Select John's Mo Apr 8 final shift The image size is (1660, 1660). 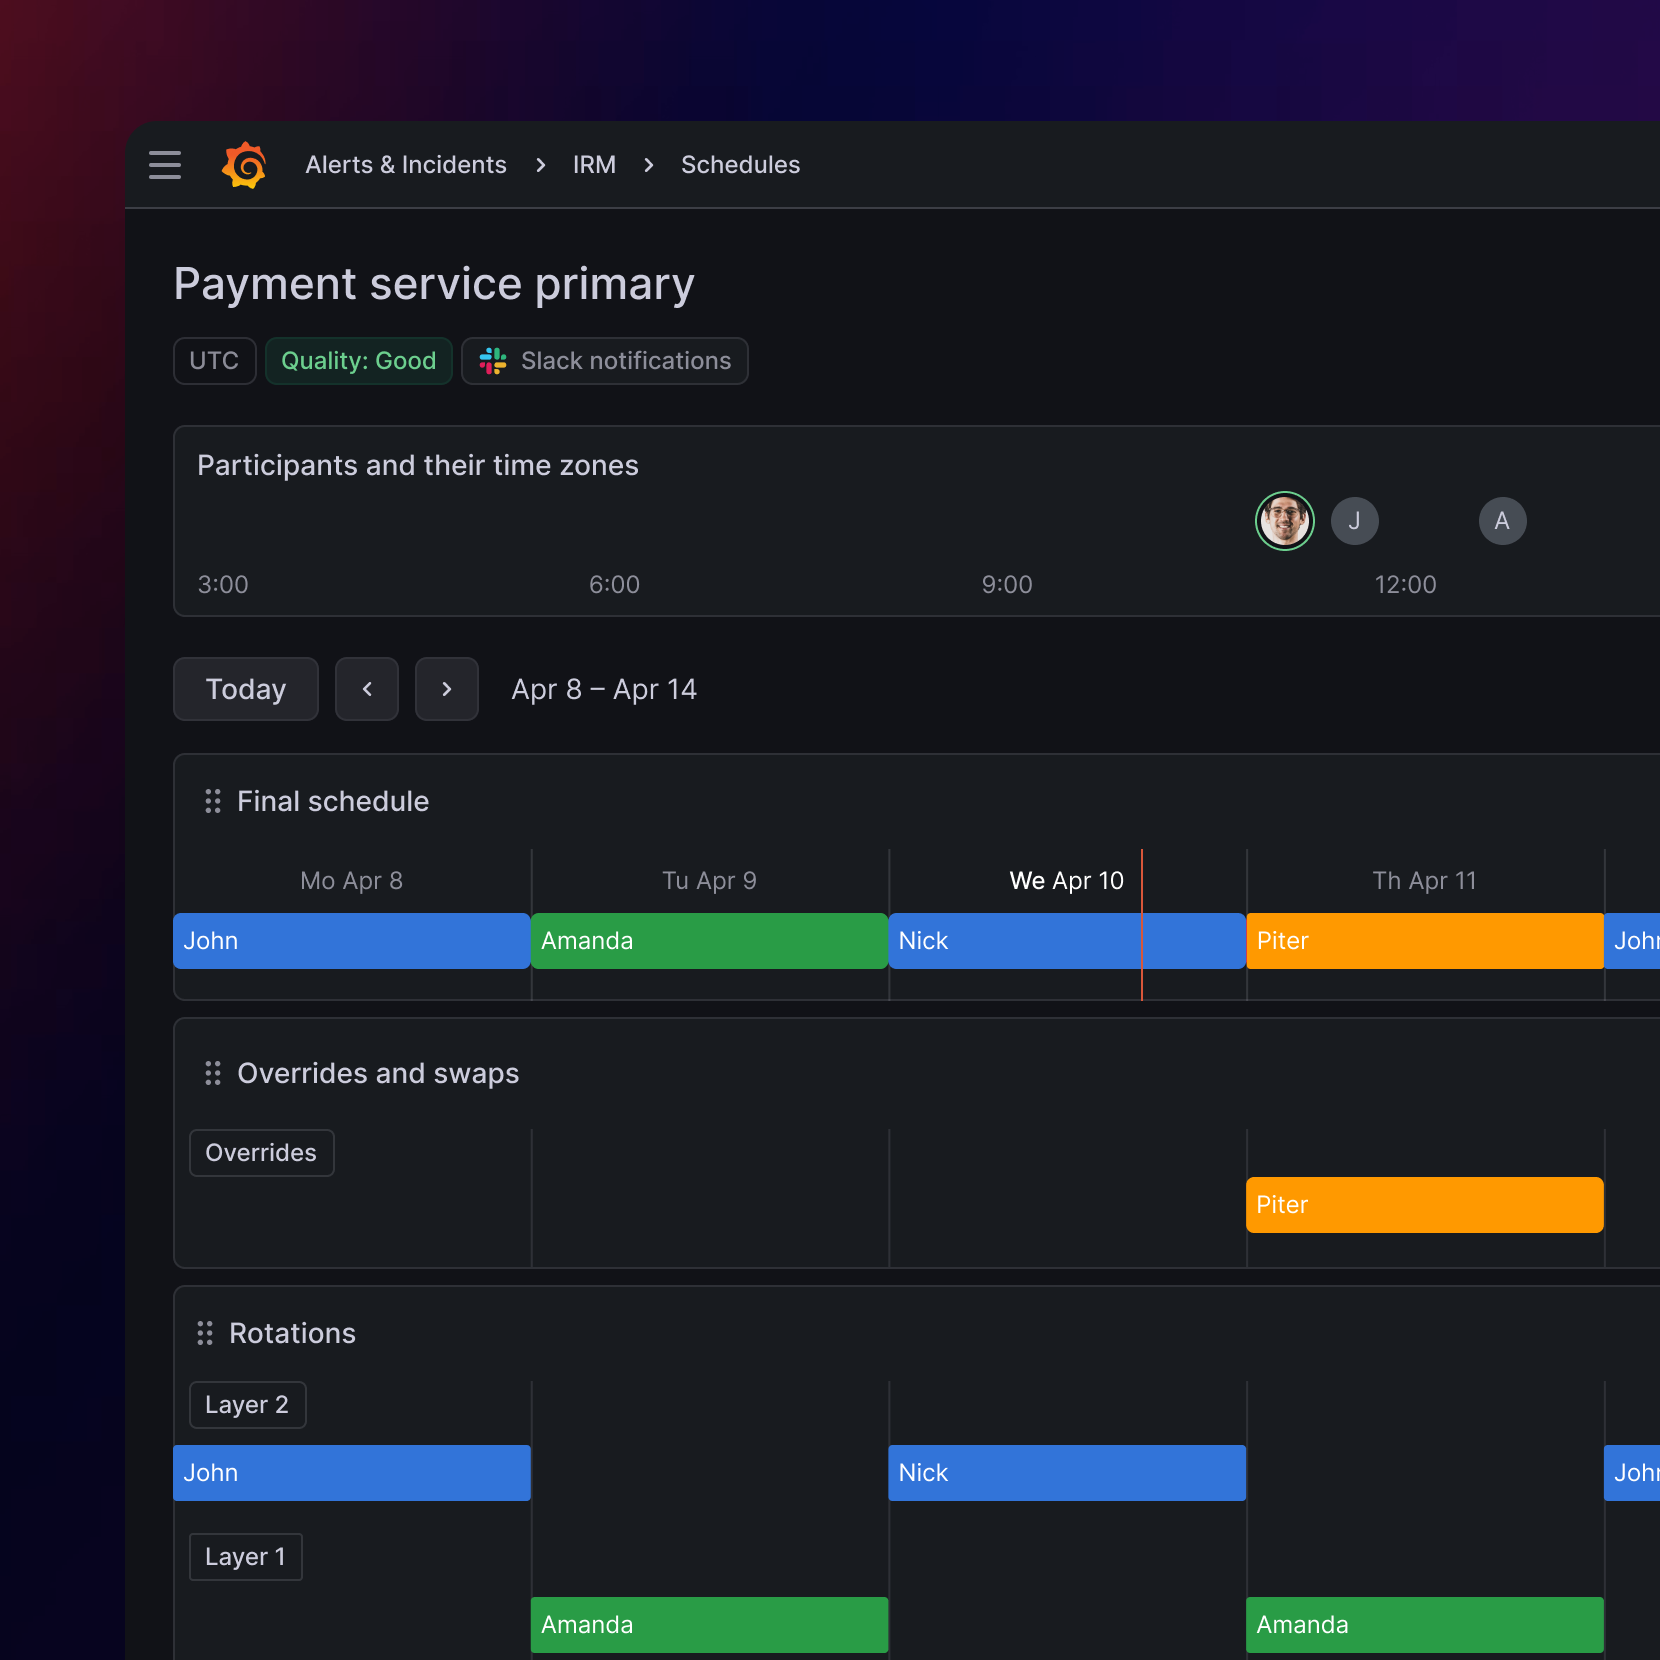[352, 941]
